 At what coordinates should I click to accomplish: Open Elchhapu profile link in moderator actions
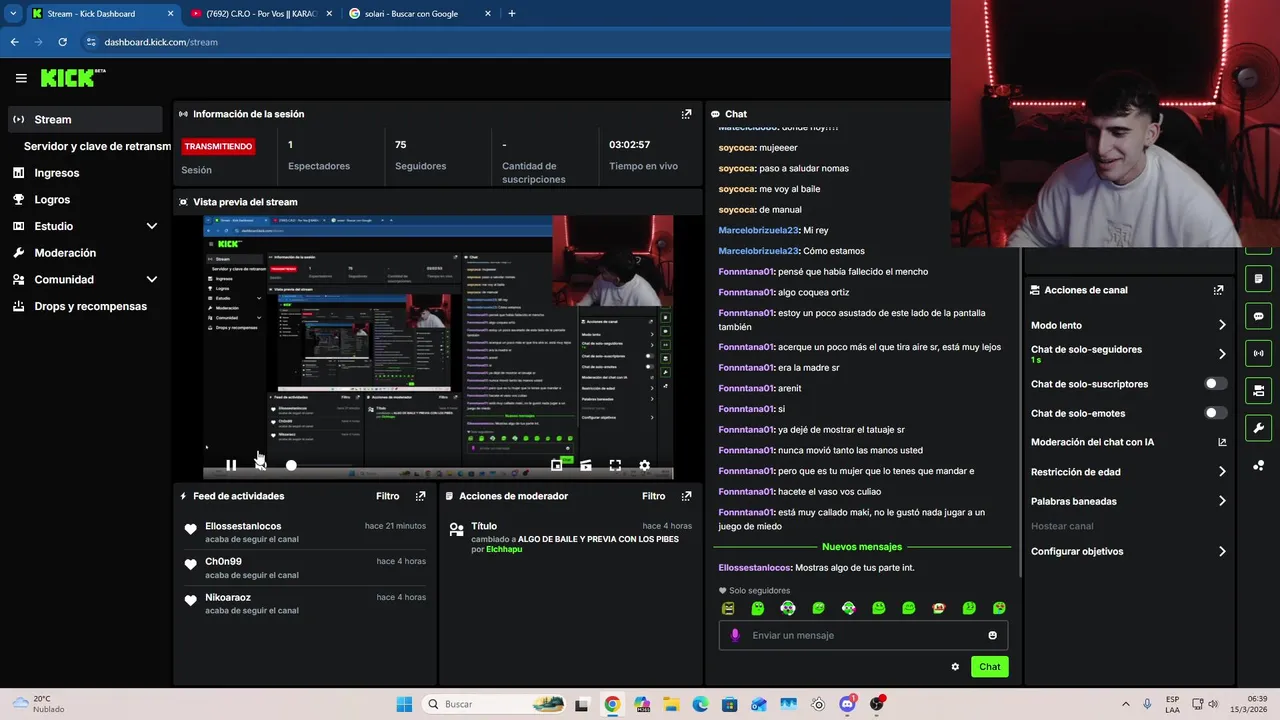point(504,549)
